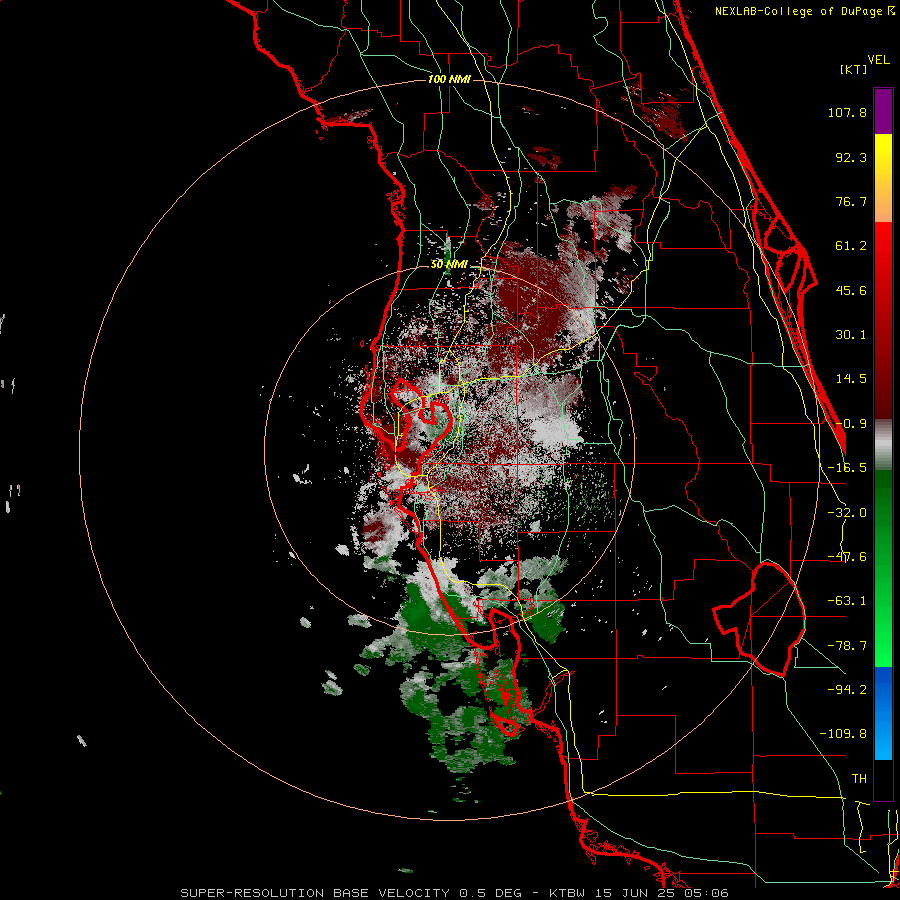Select the 92.3 velocity scale value
900x900 pixels.
tap(851, 157)
